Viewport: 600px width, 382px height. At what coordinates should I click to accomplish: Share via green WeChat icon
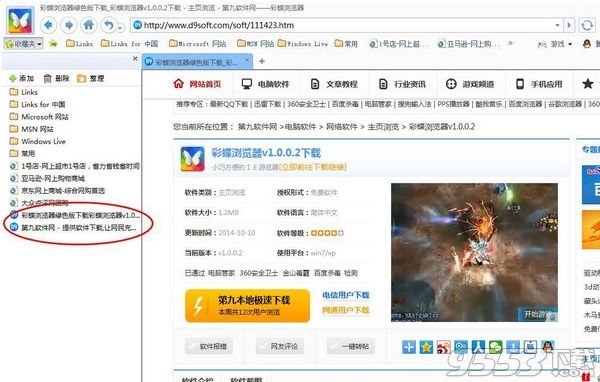tap(496, 347)
